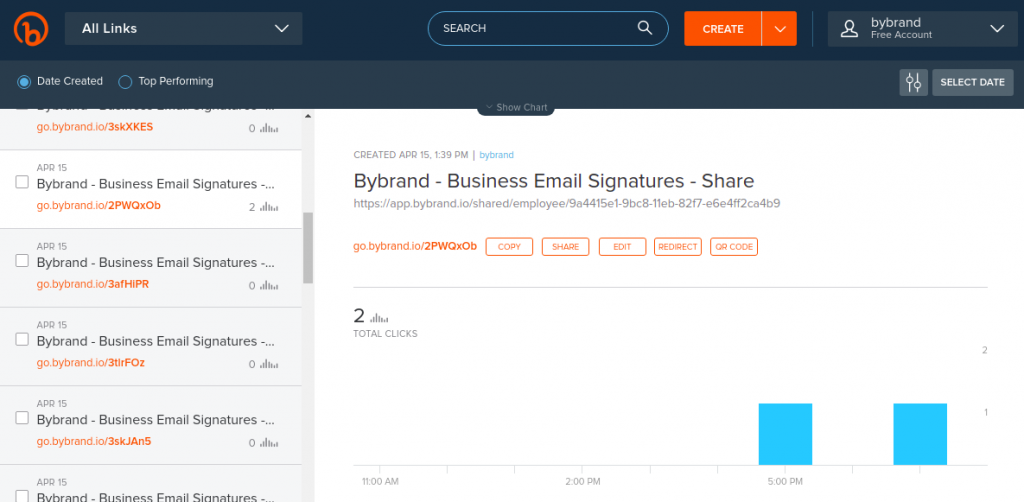Image resolution: width=1024 pixels, height=502 pixels.
Task: Click the QR CODE button
Action: [734, 247]
